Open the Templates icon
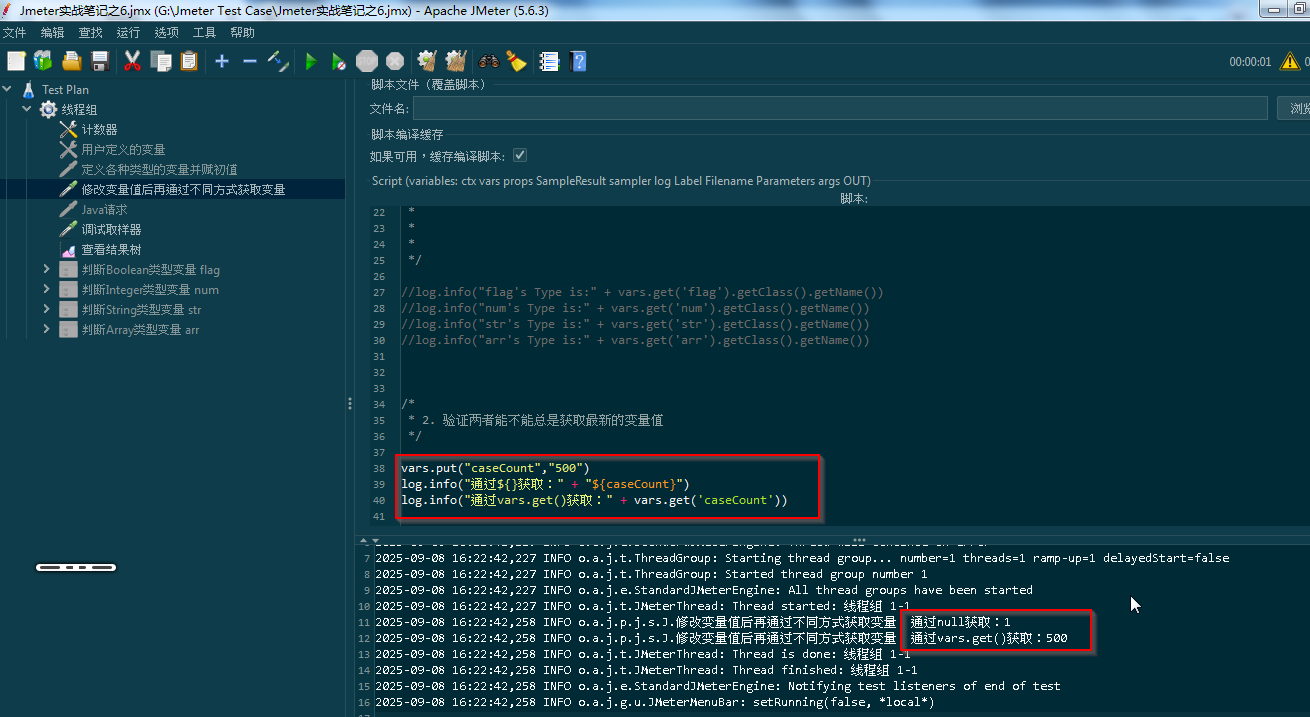 tap(43, 61)
